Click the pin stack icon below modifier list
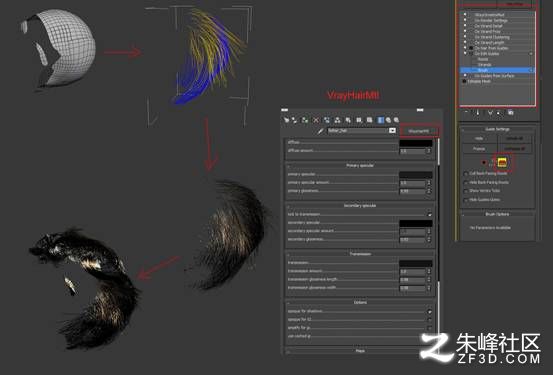 tap(467, 113)
